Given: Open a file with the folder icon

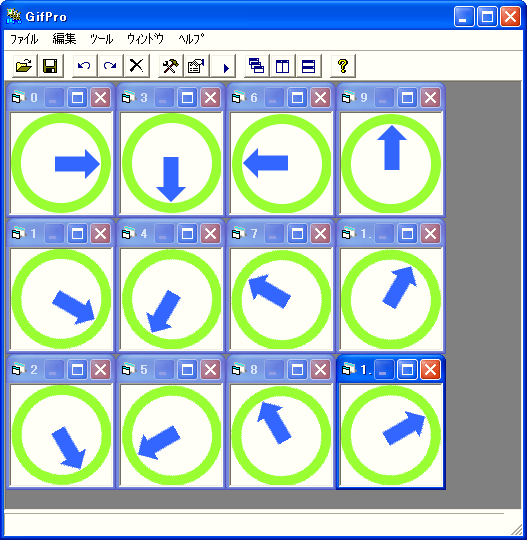Looking at the screenshot, I should [x=24, y=65].
